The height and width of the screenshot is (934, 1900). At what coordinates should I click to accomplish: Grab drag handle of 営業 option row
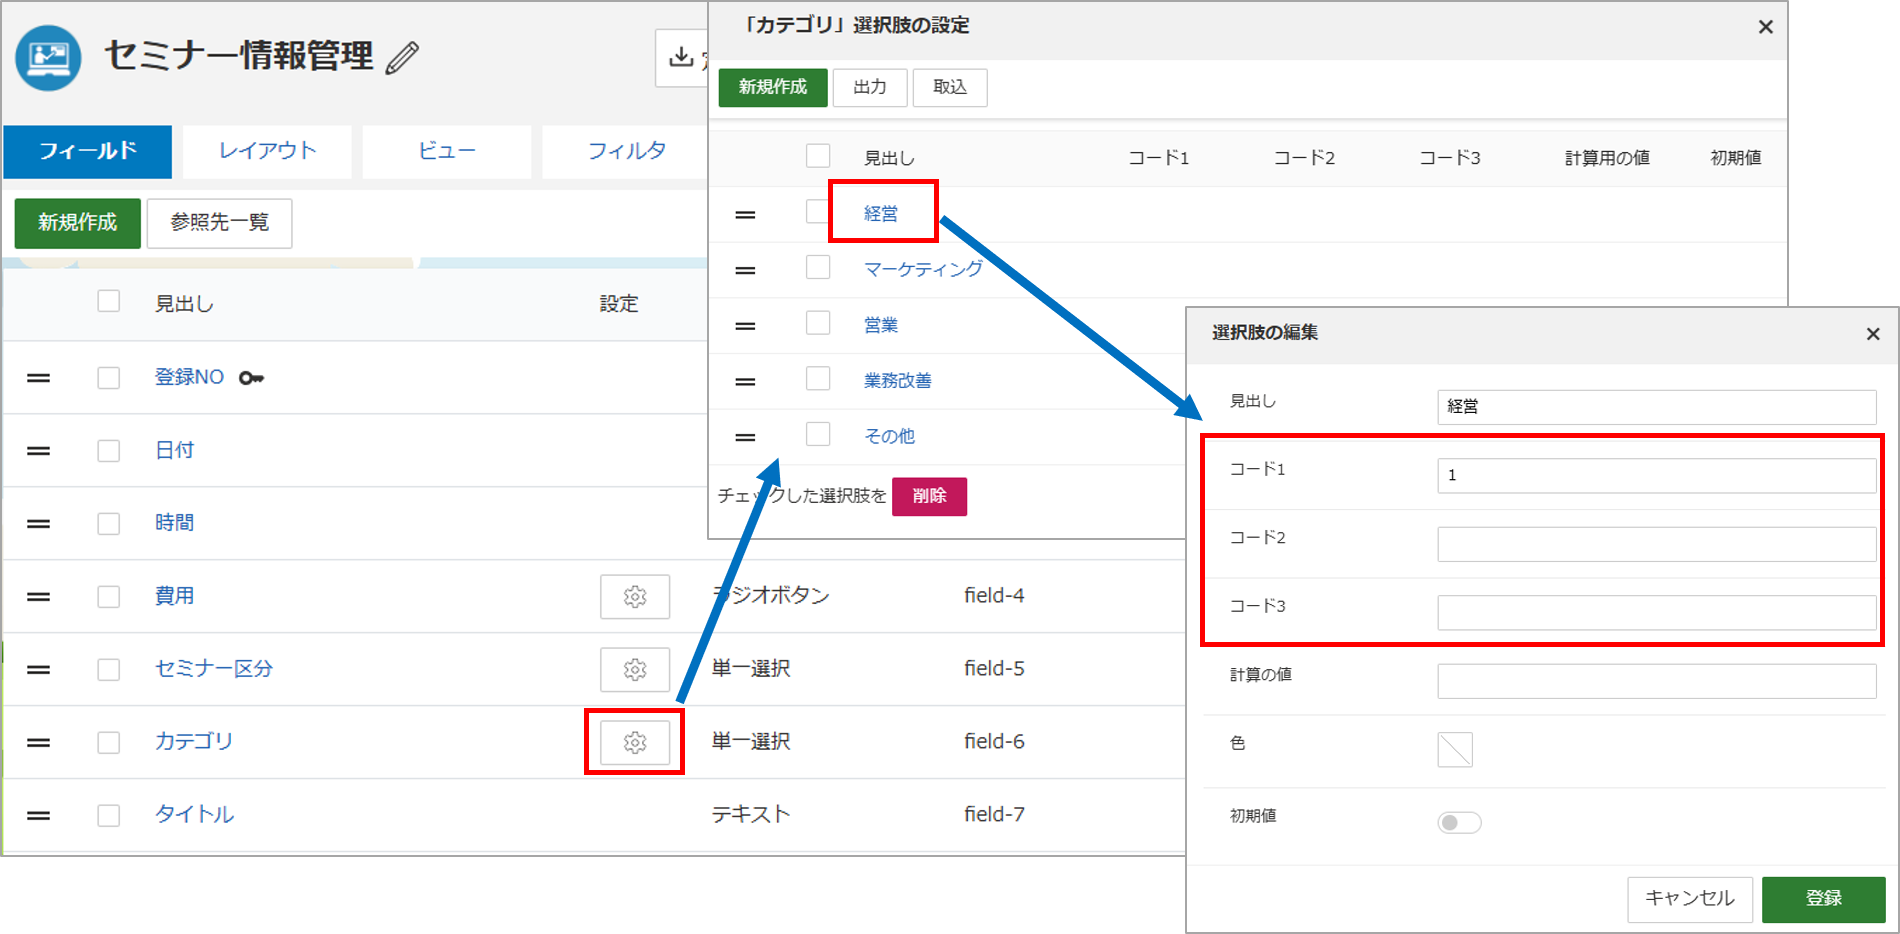(x=745, y=326)
